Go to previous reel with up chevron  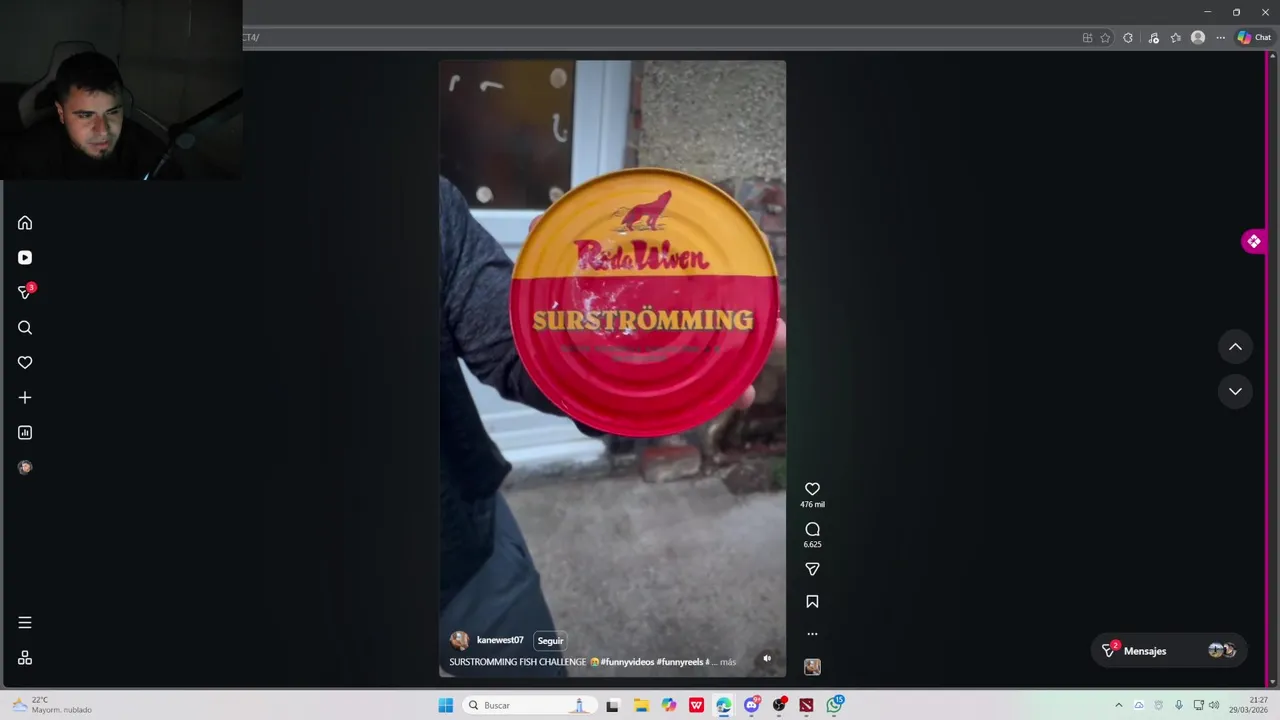(x=1235, y=347)
